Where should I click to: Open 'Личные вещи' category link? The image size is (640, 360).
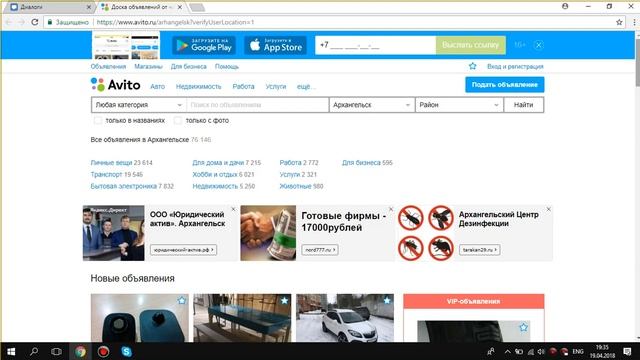point(111,162)
